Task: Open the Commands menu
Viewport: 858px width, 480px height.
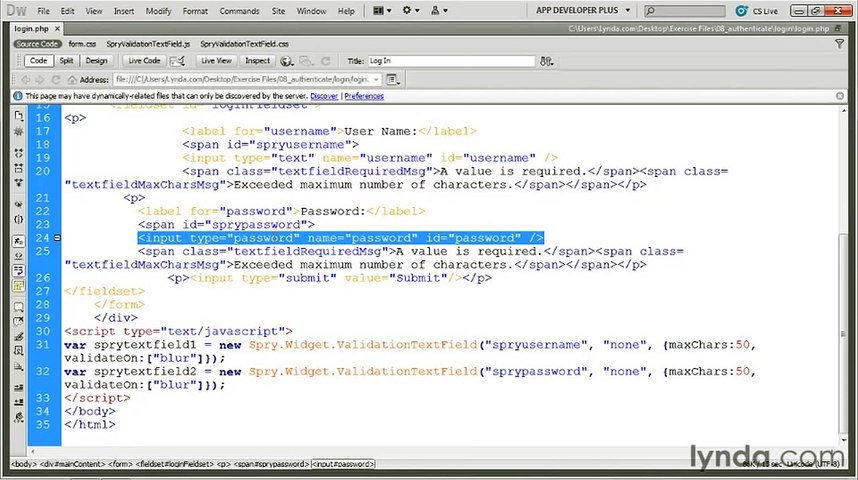Action: coord(239,11)
